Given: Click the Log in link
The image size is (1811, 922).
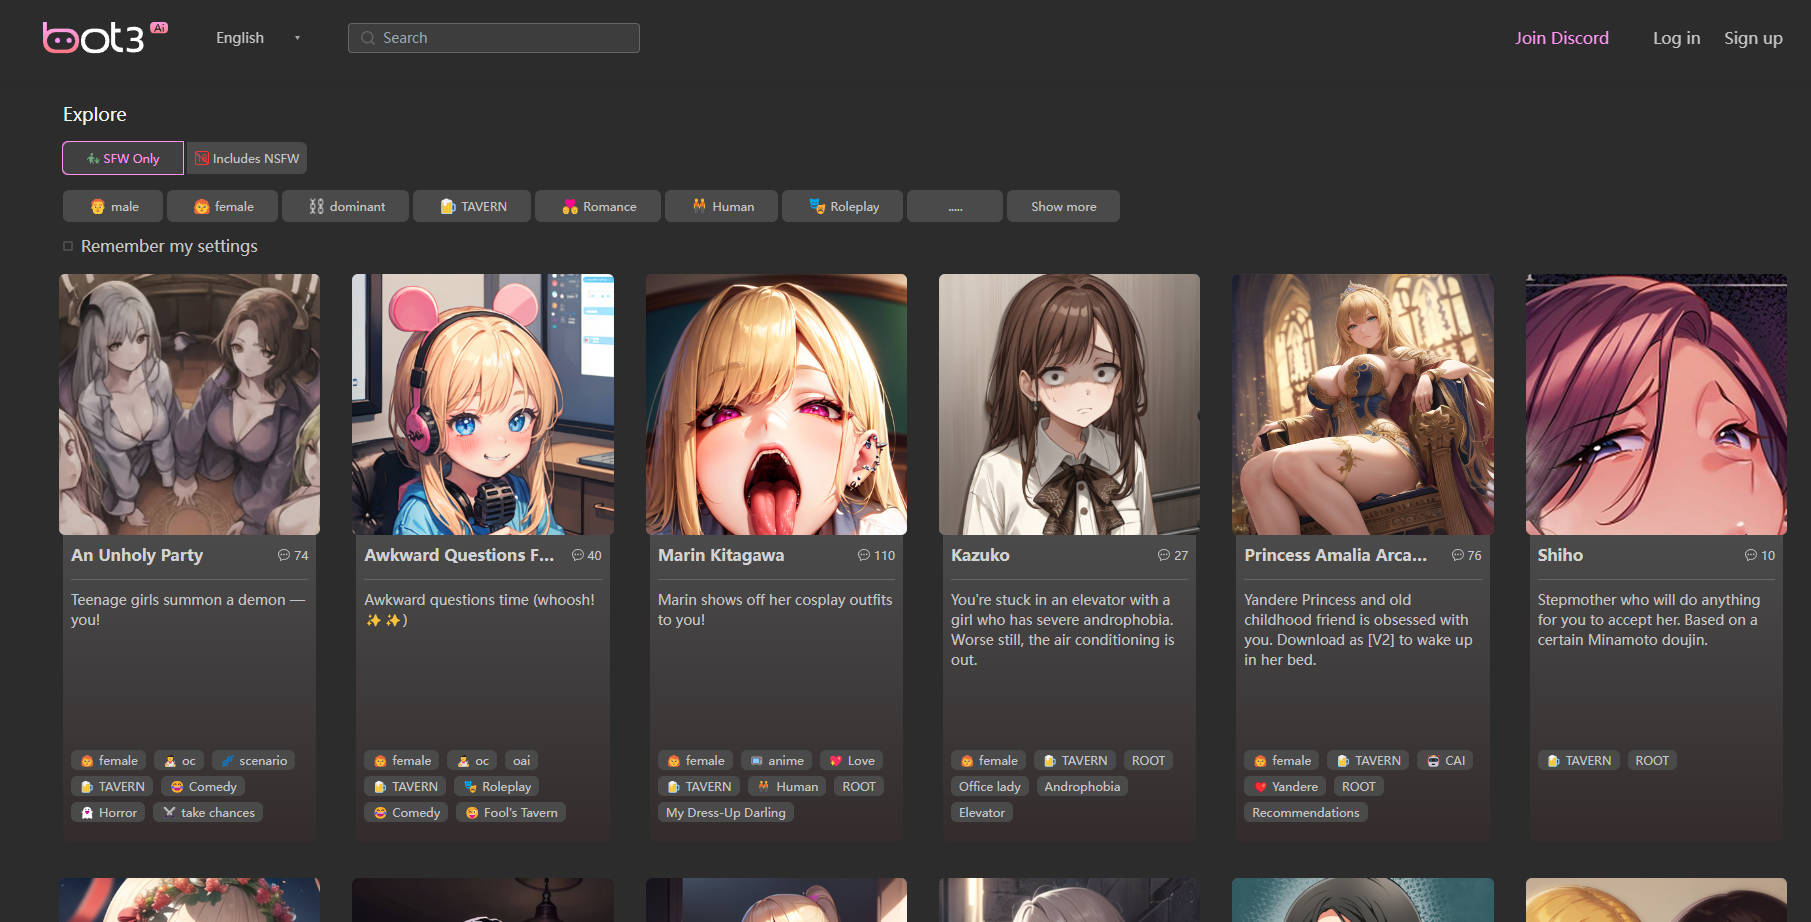Looking at the screenshot, I should [x=1676, y=38].
